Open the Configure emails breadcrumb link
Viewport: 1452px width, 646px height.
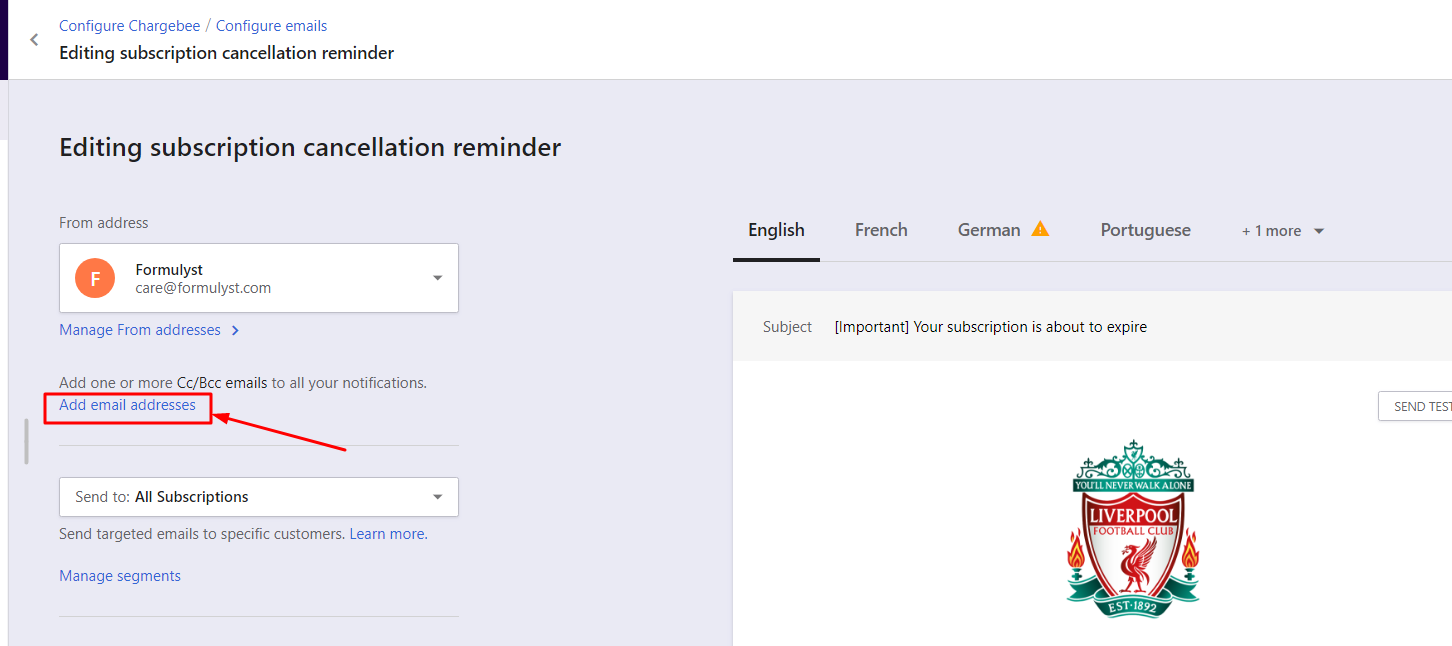271,26
